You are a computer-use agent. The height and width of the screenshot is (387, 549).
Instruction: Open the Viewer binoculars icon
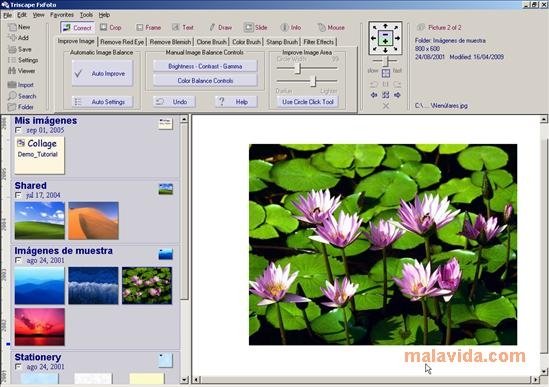pyautogui.click(x=12, y=71)
